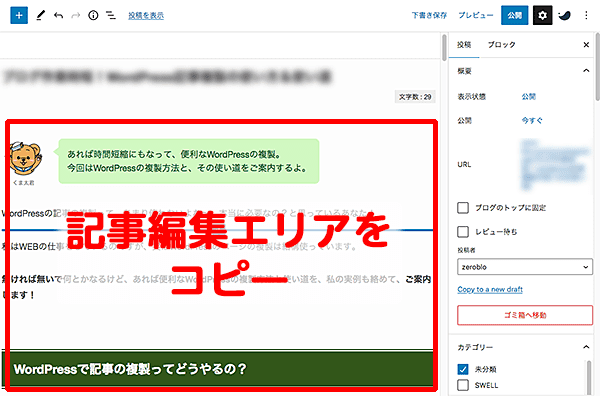Collapse the カテゴリー section
This screenshot has height=396, width=600.
click(x=586, y=347)
